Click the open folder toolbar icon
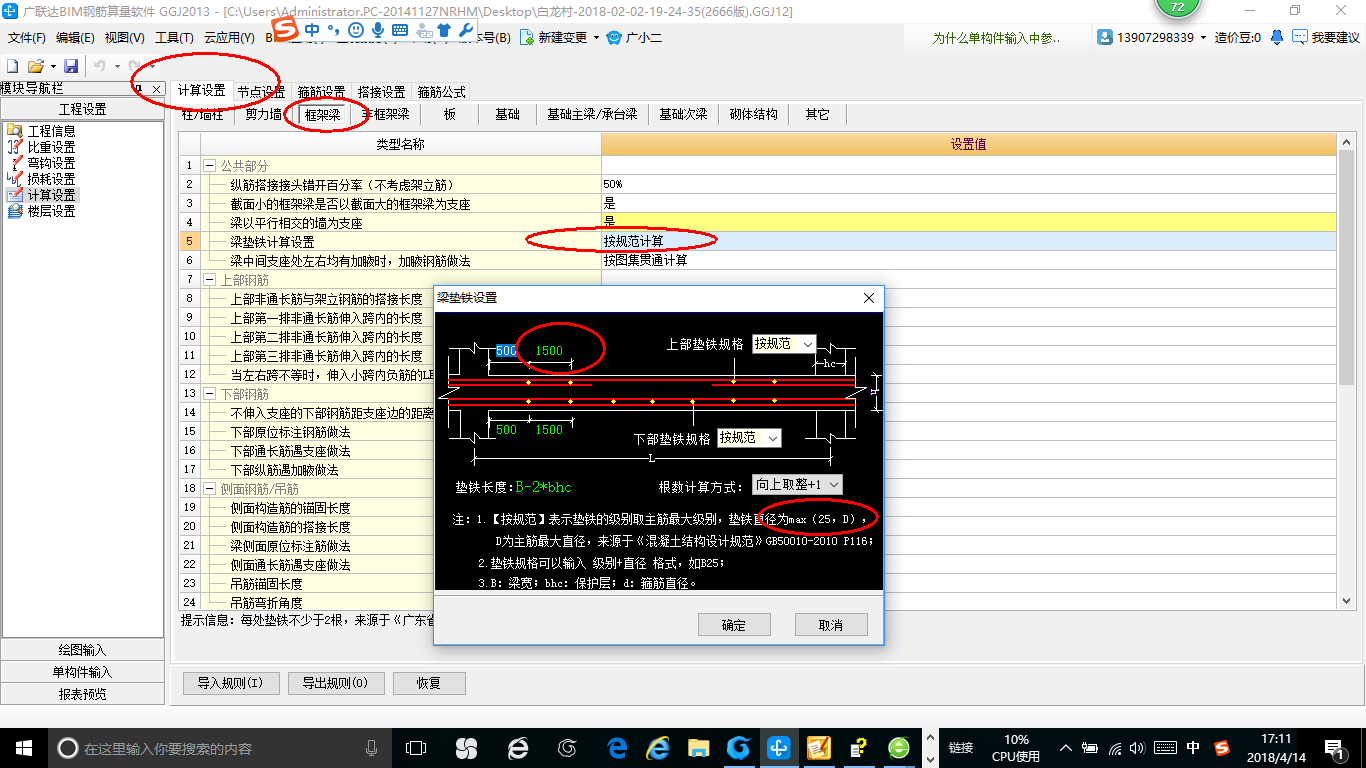The image size is (1366, 768). [x=35, y=66]
